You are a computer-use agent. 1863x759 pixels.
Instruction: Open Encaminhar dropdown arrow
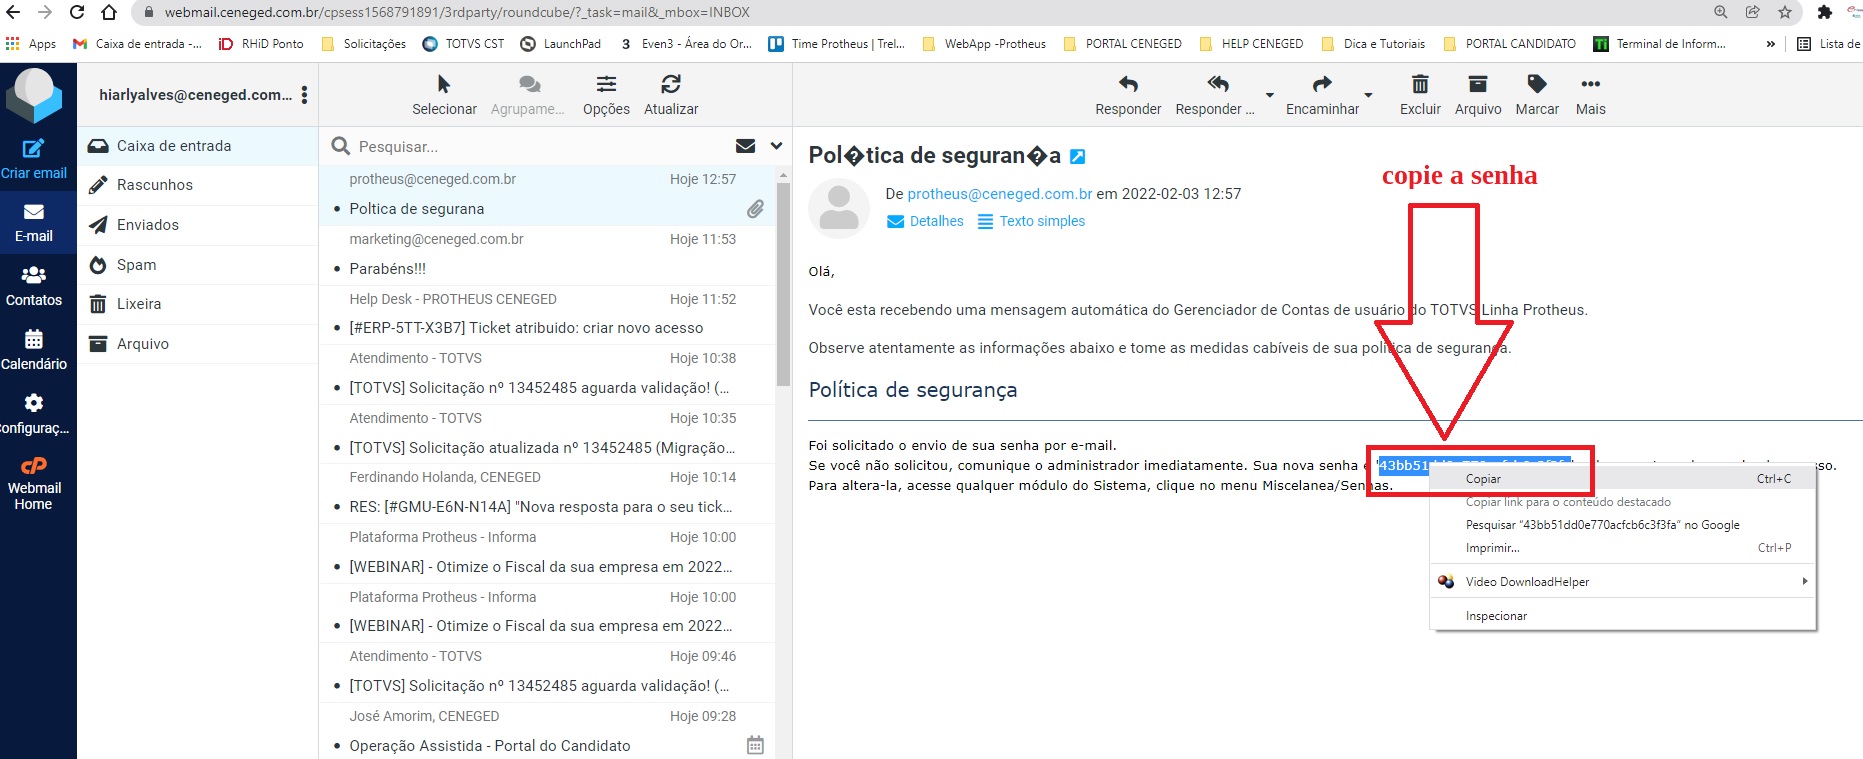point(1368,96)
